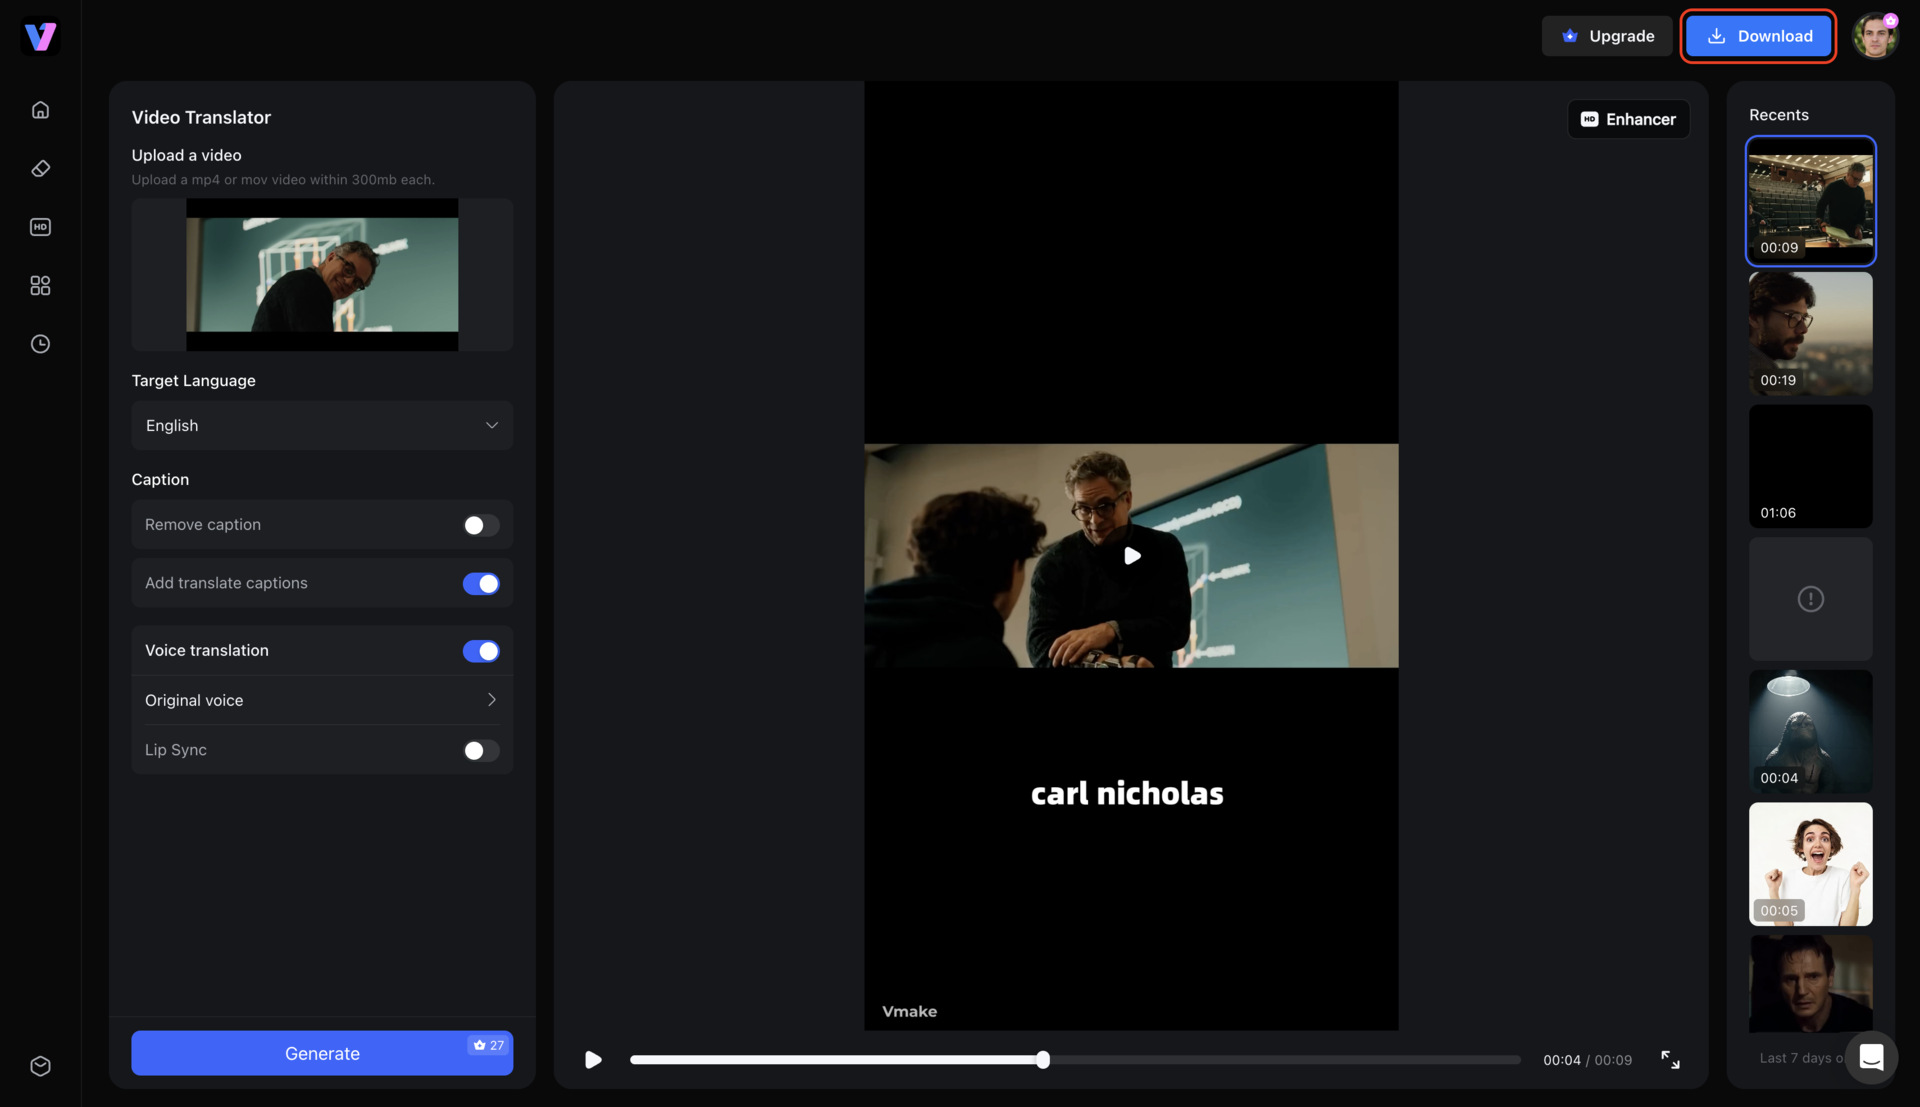Viewport: 1920px width, 1107px height.
Task: Enable the Lip Sync switch
Action: [x=481, y=751]
